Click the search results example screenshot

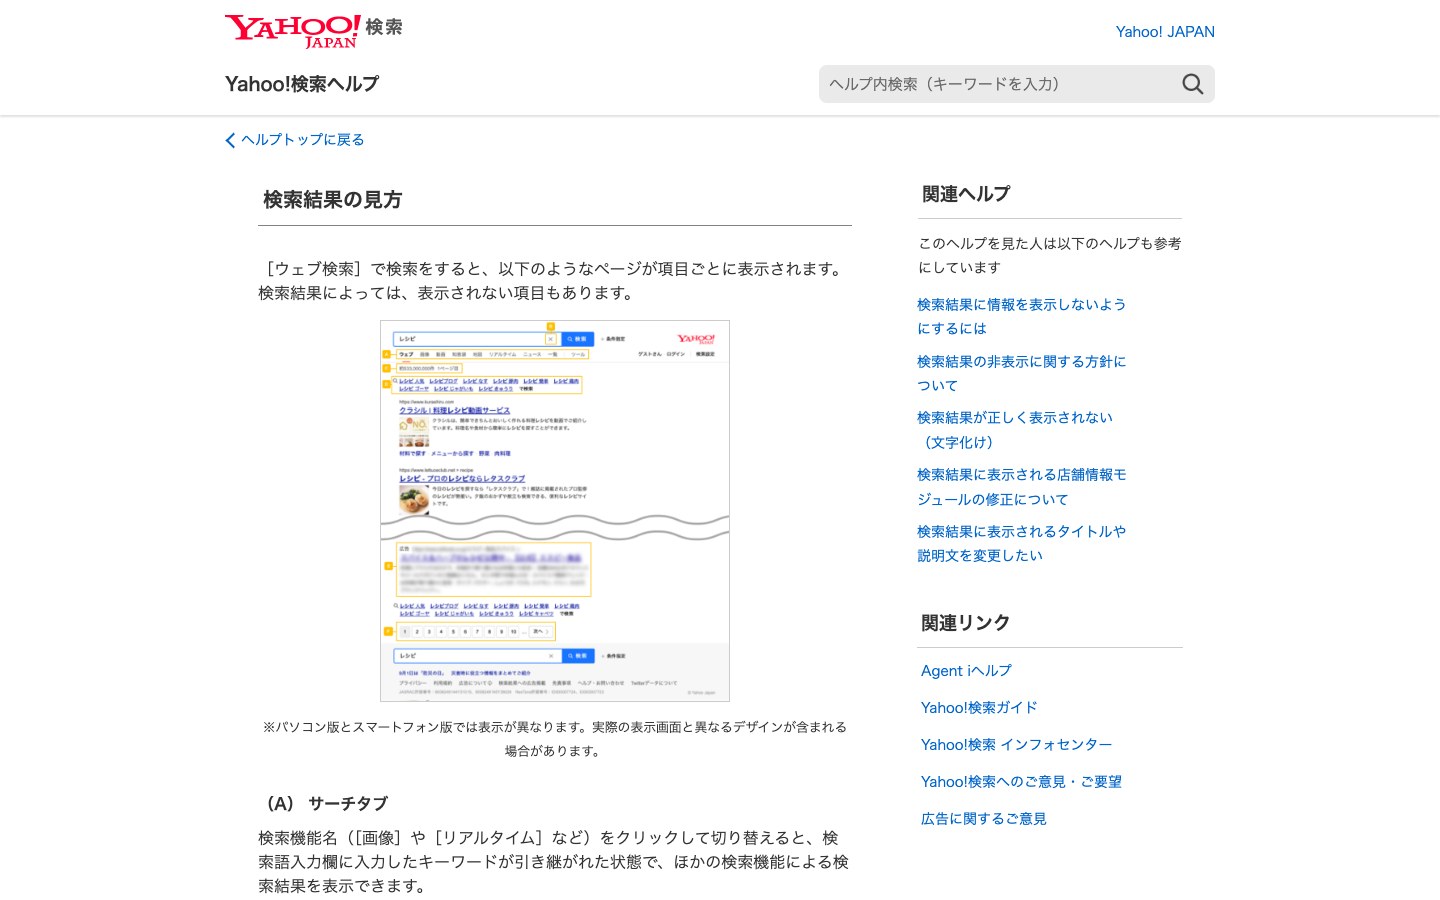555,511
